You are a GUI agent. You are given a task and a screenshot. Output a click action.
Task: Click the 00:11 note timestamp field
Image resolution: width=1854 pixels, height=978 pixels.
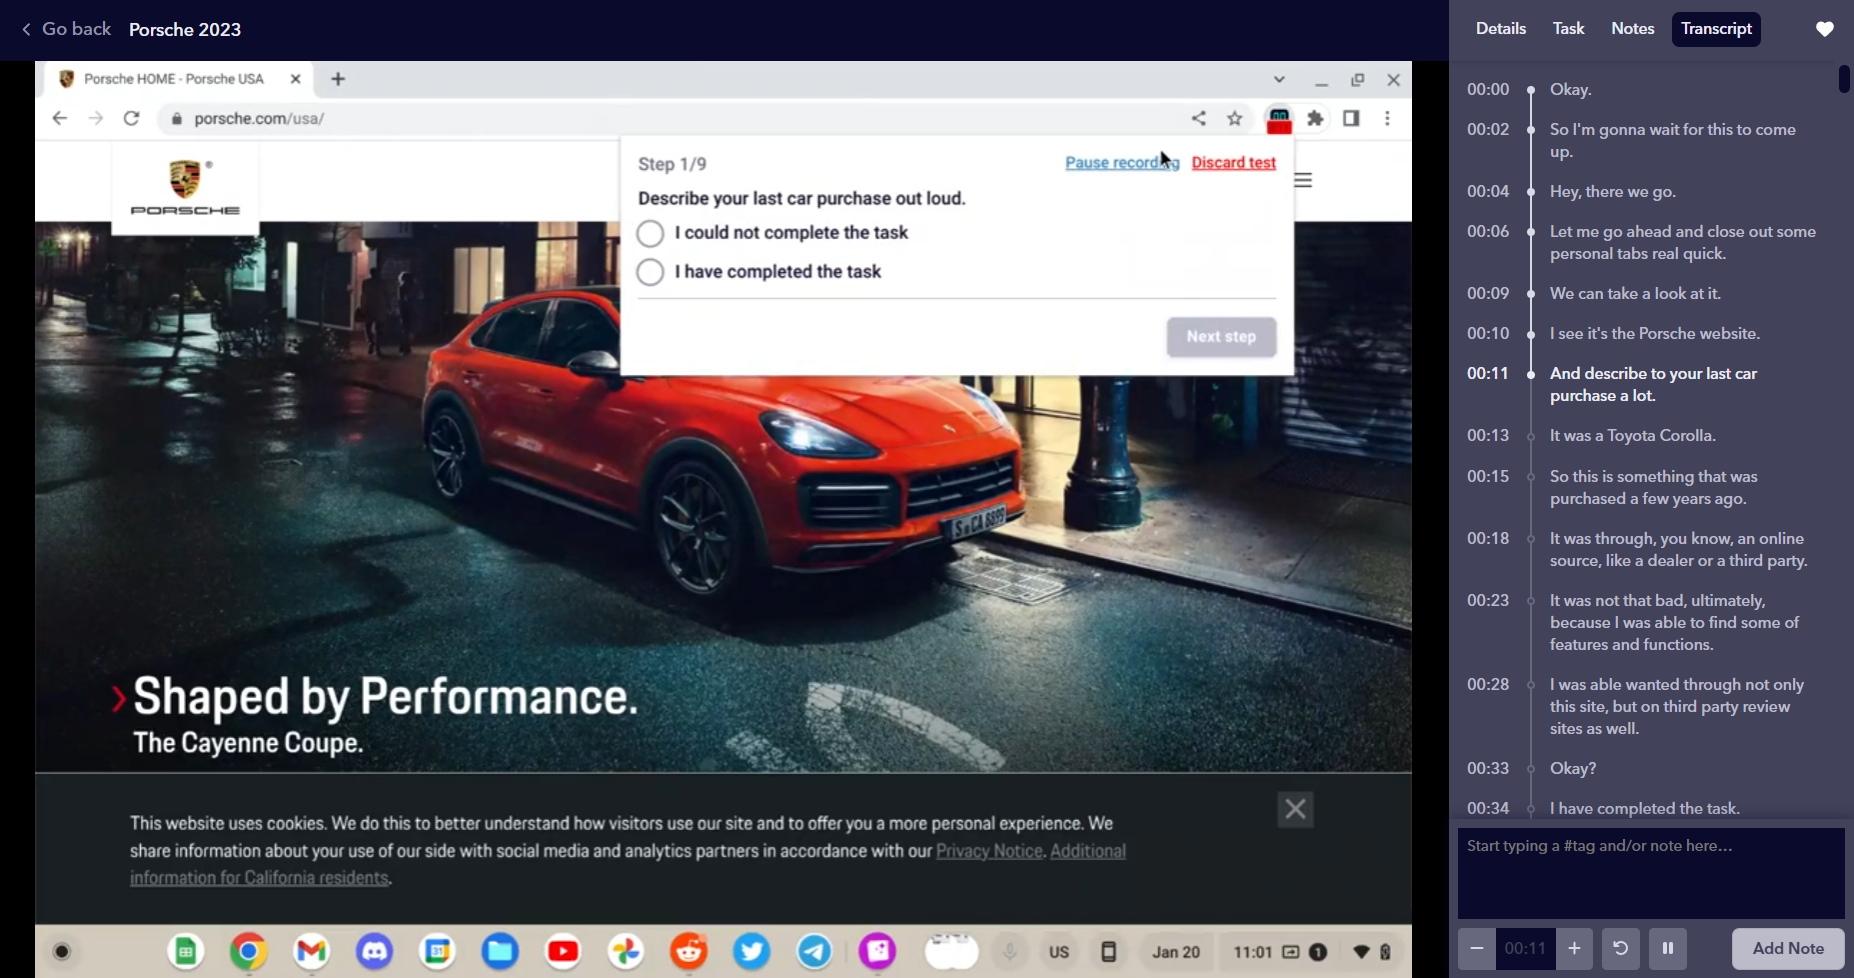1525,948
